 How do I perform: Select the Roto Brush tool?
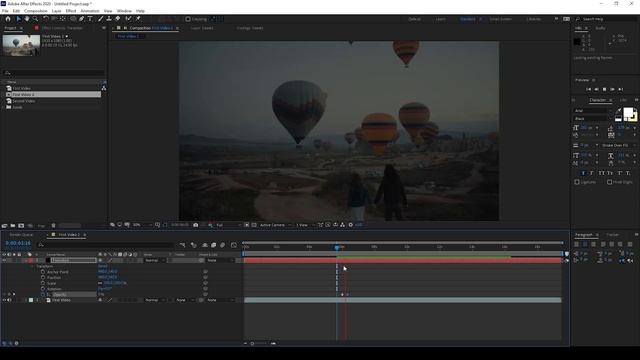[129, 19]
